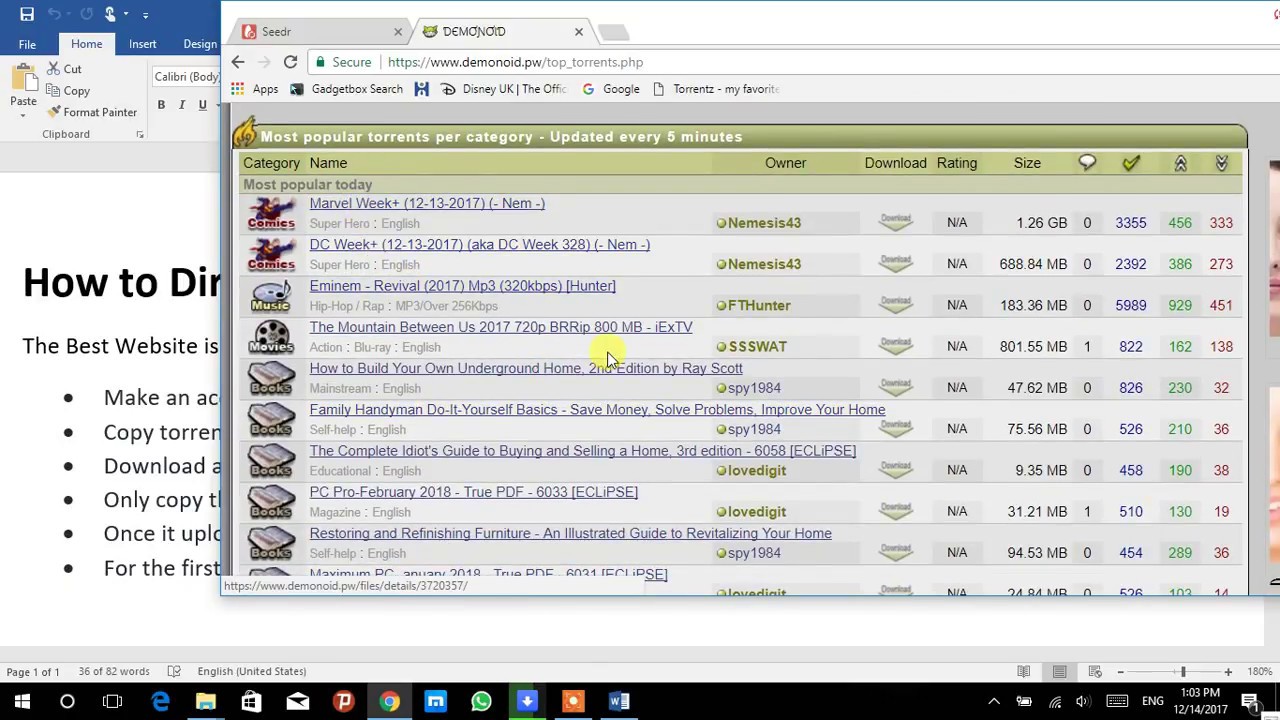The image size is (1280, 720).
Task: Open the Disney UK bookmark
Action: (x=504, y=89)
